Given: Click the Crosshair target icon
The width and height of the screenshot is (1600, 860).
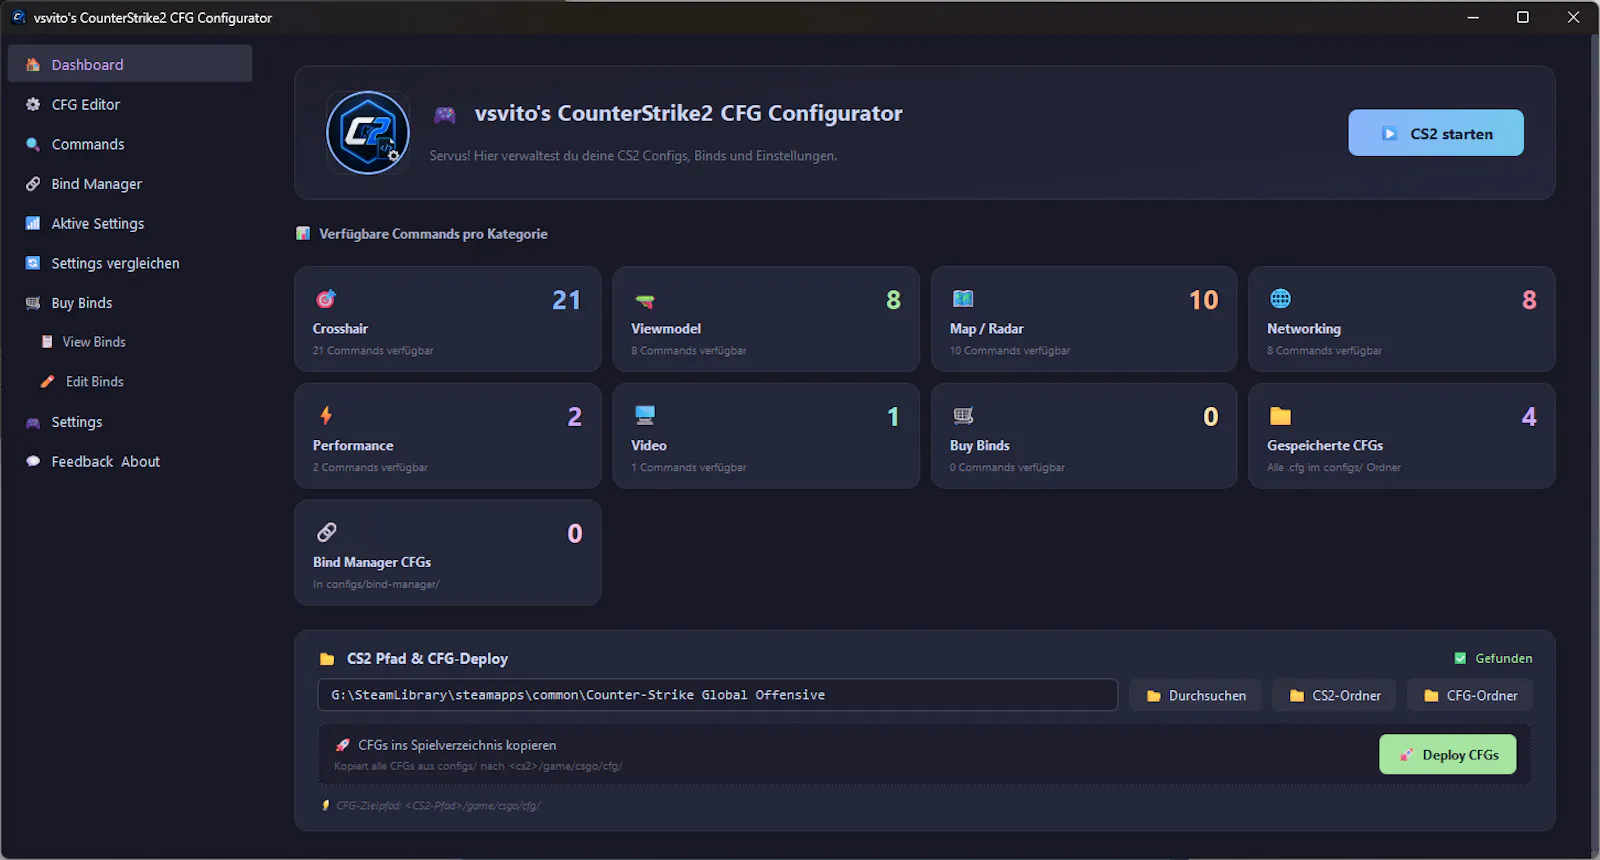Looking at the screenshot, I should pos(326,298).
